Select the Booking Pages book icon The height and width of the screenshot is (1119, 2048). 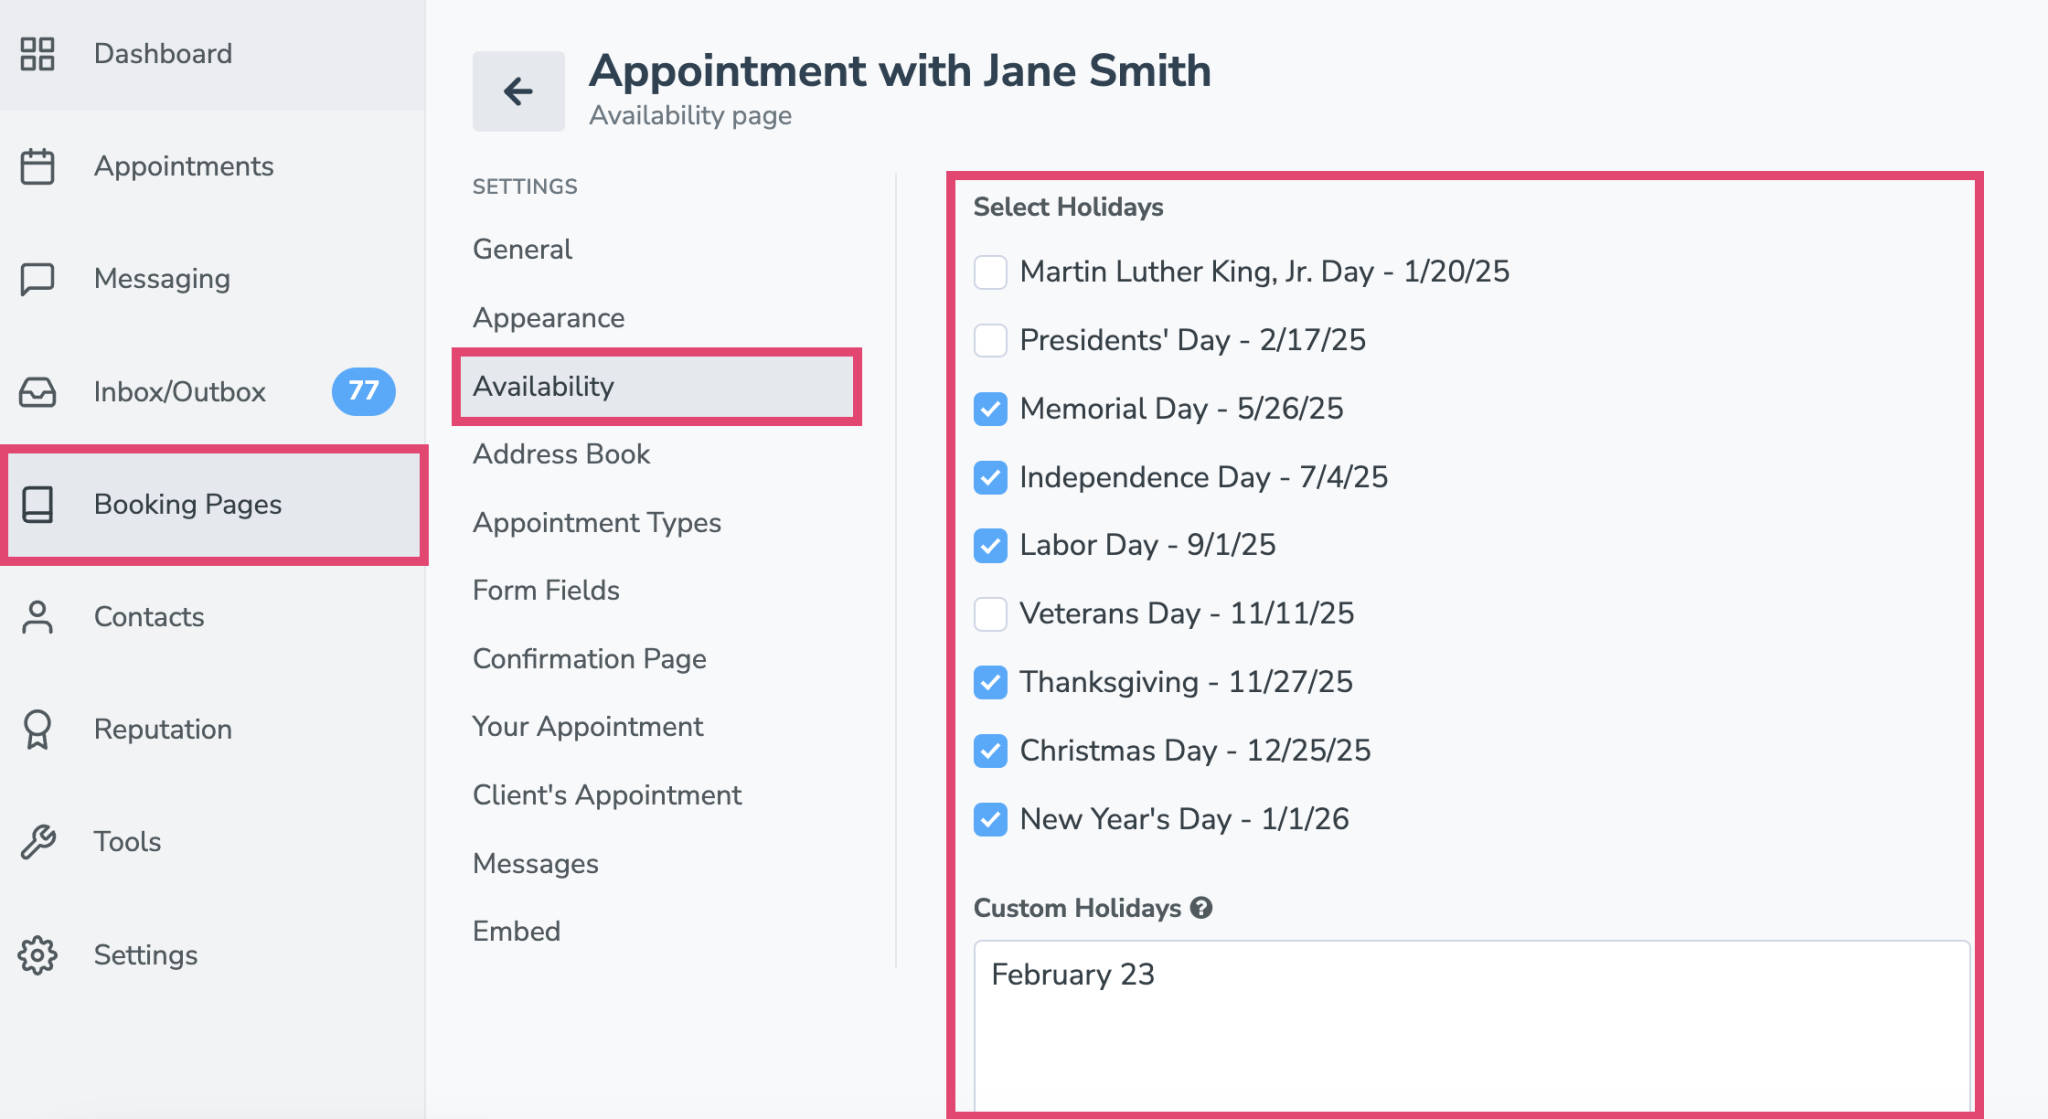tap(38, 505)
